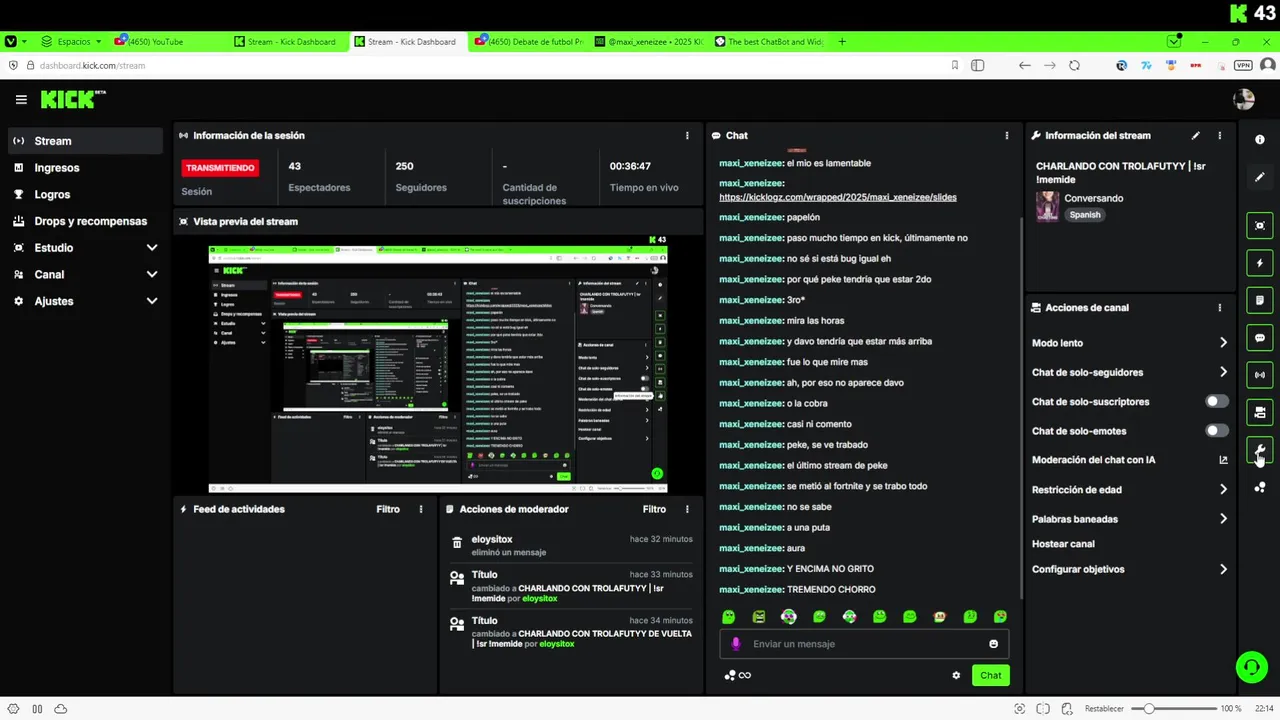Open Acciones de moderador three-dot menu

(x=687, y=509)
